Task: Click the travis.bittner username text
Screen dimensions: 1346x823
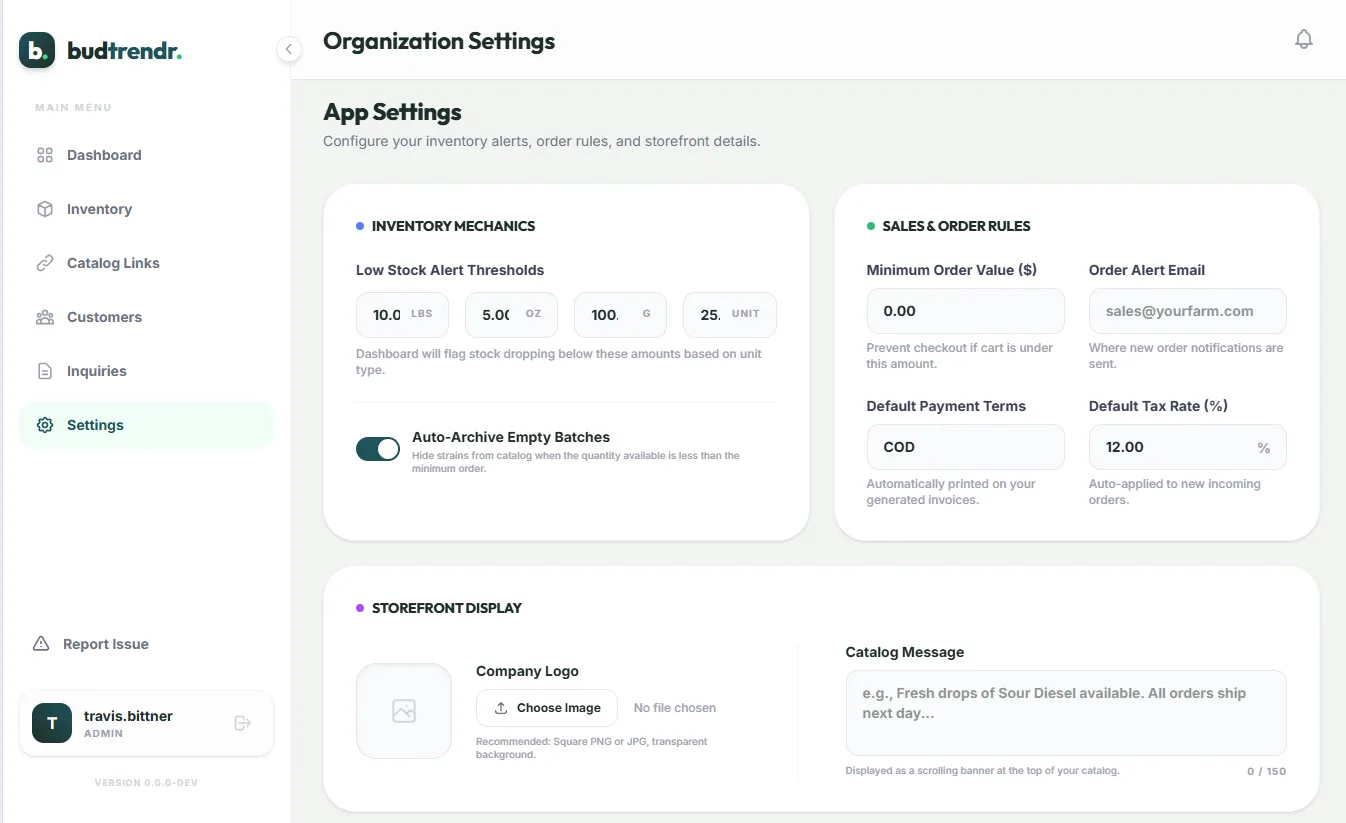Action: pyautogui.click(x=129, y=716)
